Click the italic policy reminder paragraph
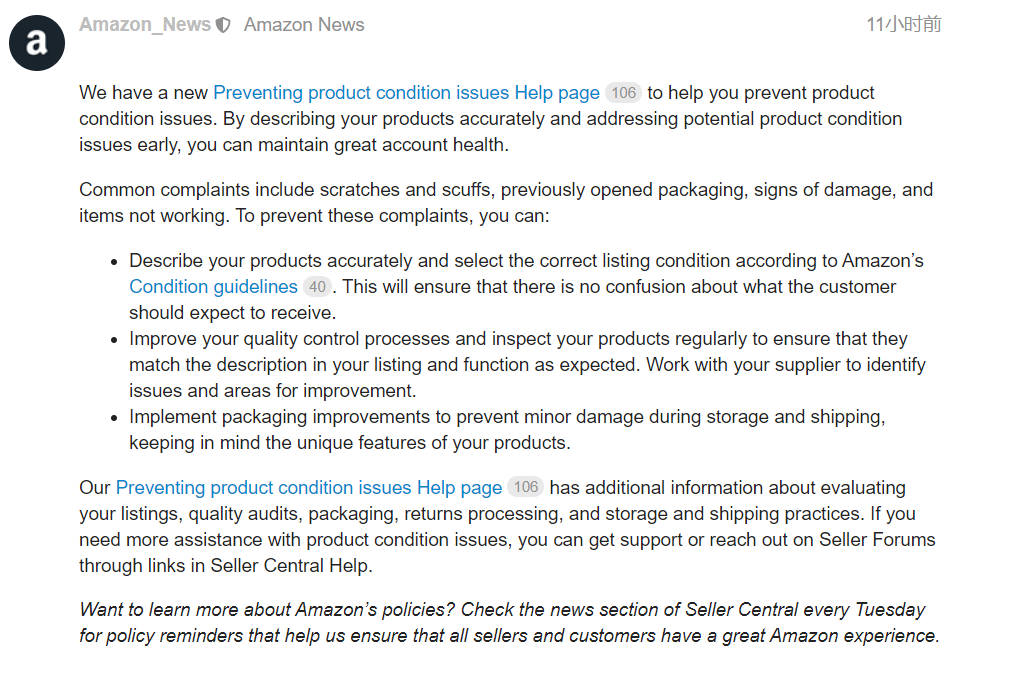 [x=509, y=623]
